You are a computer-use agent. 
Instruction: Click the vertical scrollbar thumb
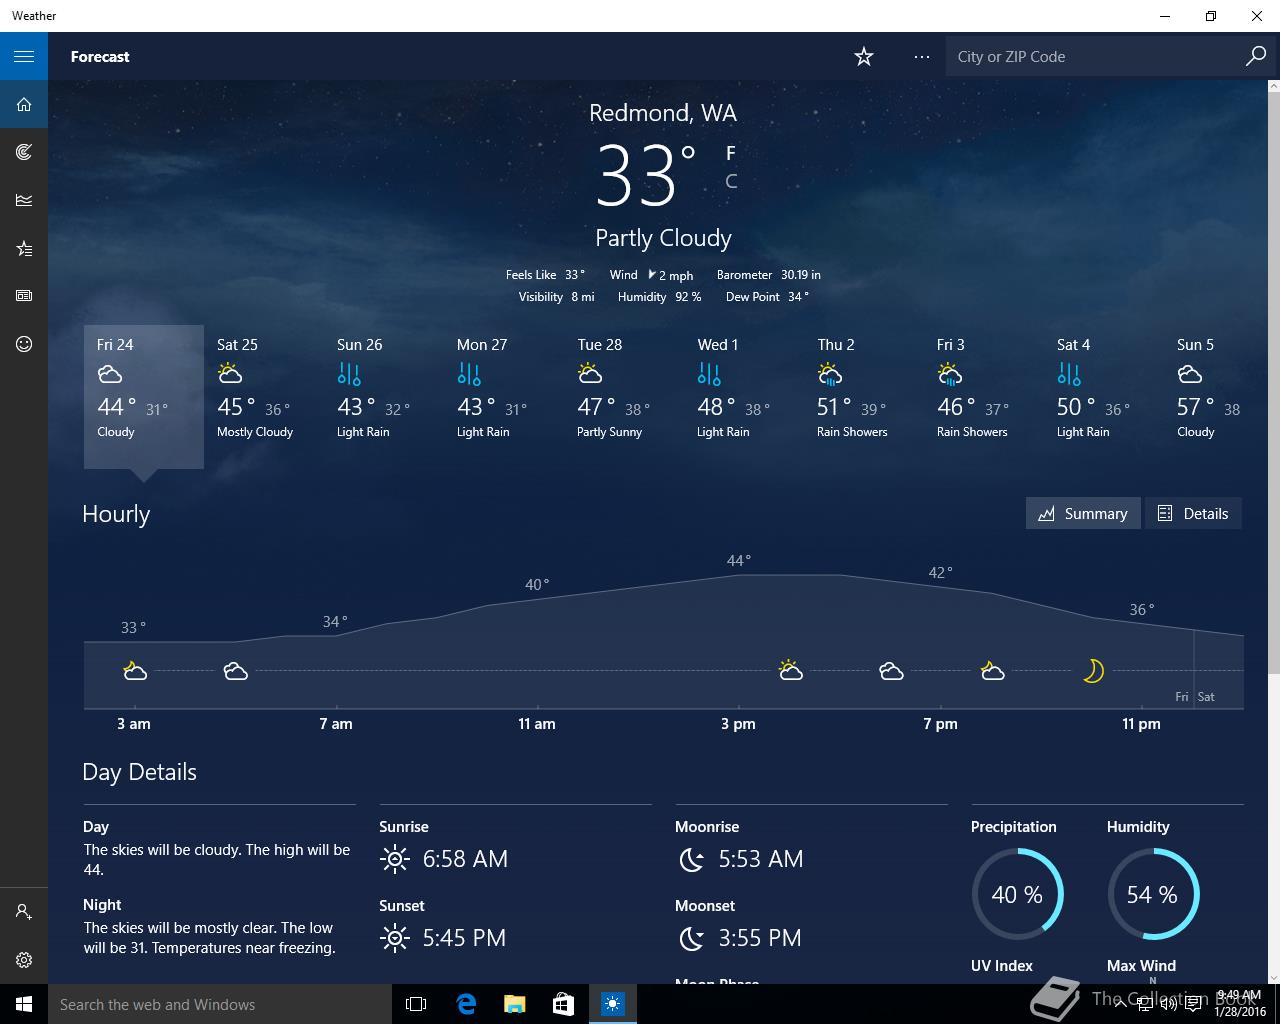1274,384
